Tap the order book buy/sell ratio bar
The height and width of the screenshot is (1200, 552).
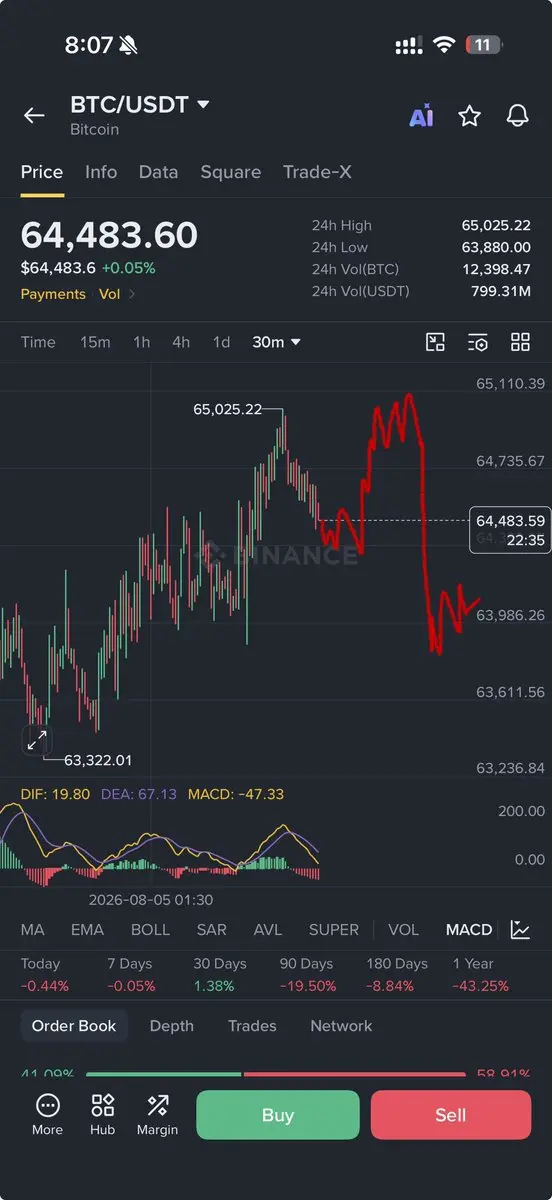(x=276, y=1074)
